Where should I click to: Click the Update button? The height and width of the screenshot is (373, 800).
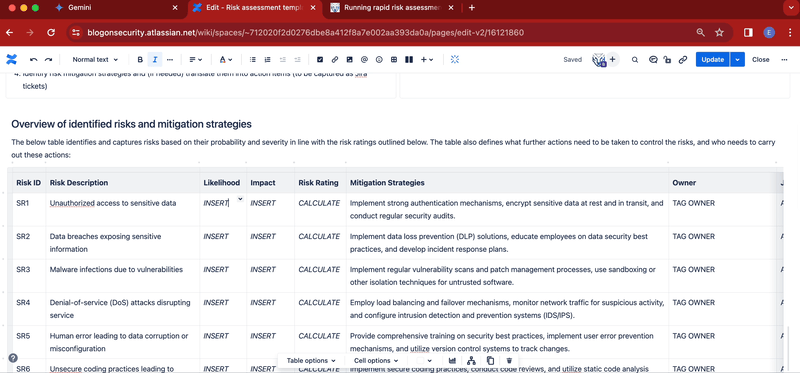713,60
